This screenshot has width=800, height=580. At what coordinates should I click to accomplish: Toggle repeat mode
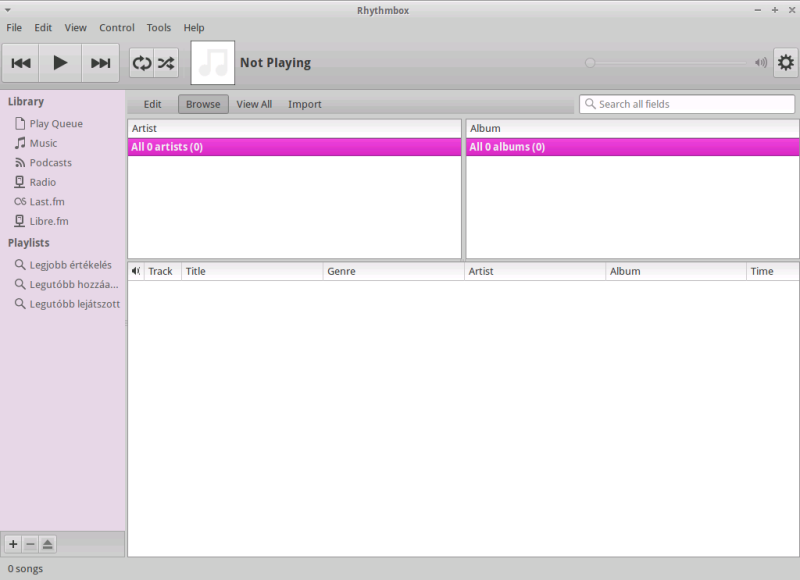click(x=142, y=63)
